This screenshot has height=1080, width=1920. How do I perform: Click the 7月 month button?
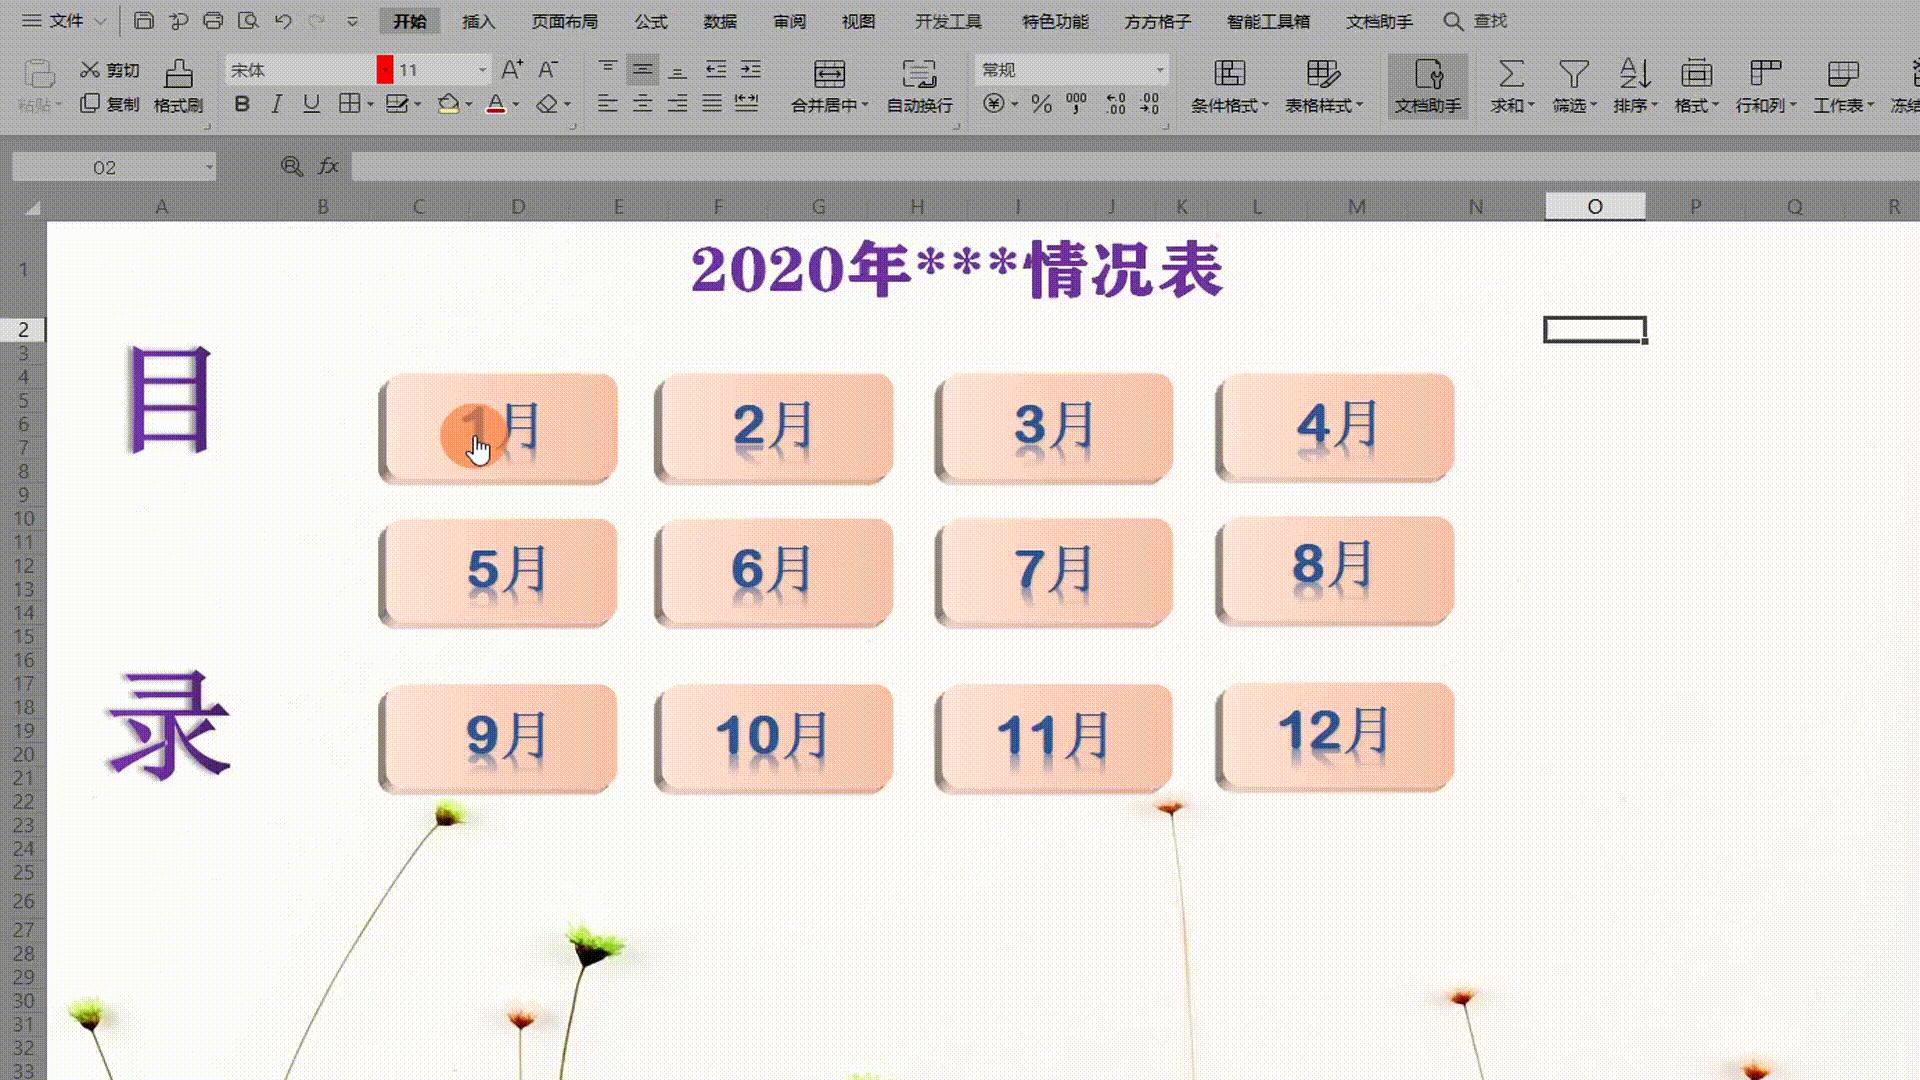point(1053,573)
